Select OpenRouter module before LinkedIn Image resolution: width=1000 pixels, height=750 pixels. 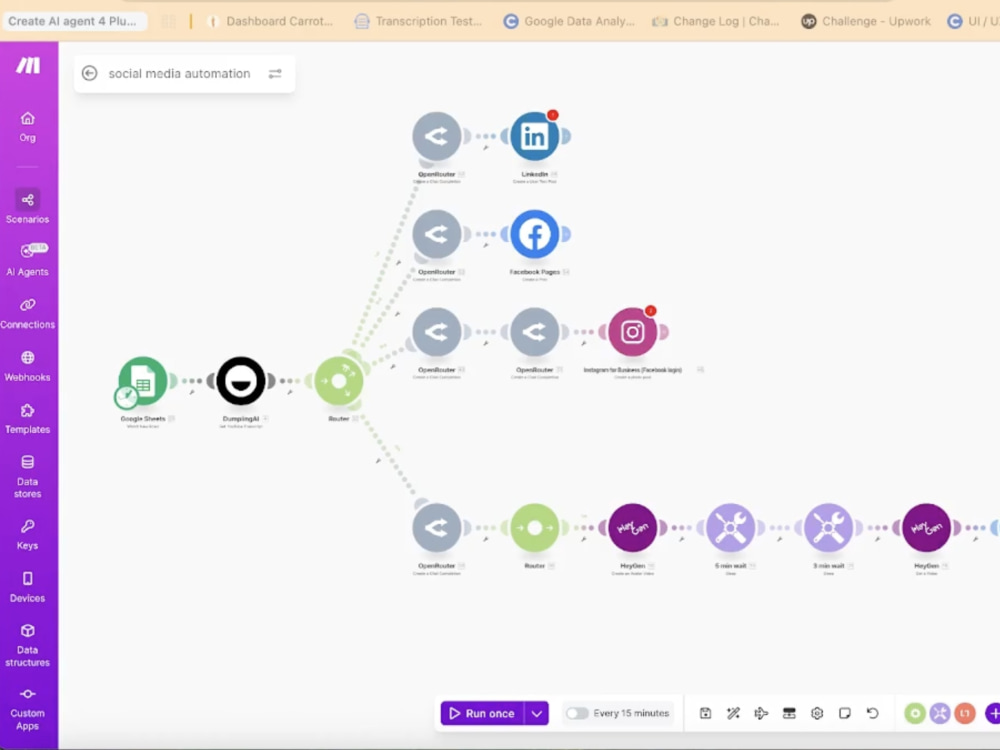[437, 136]
